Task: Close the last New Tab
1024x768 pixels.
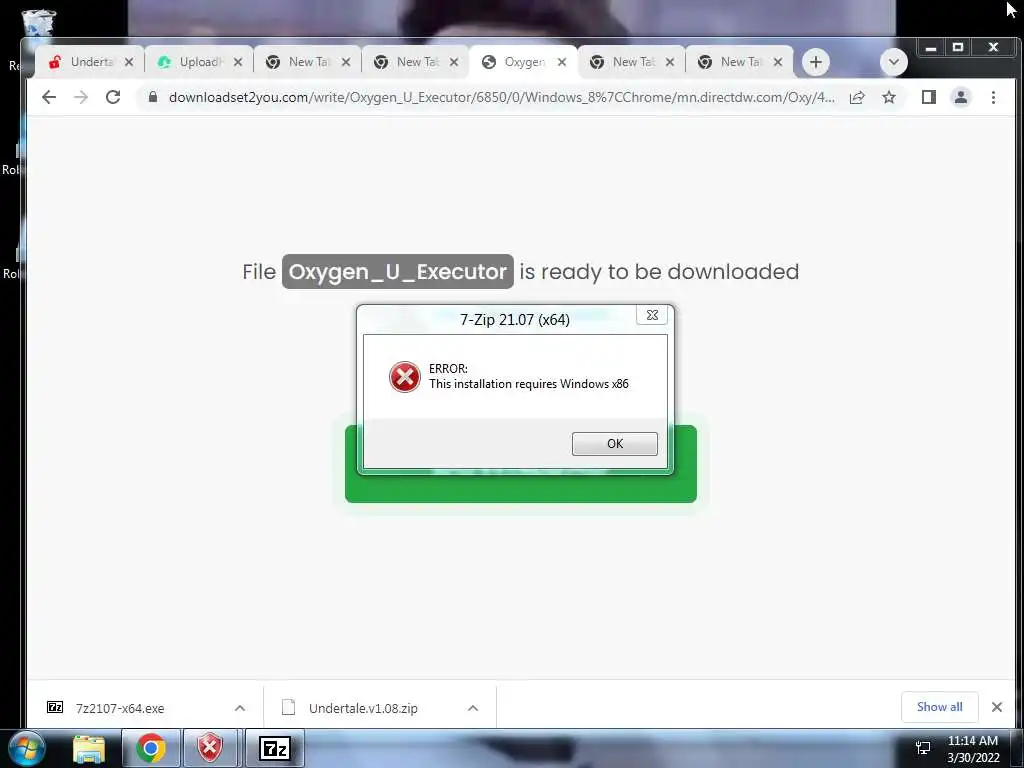Action: tap(778, 62)
